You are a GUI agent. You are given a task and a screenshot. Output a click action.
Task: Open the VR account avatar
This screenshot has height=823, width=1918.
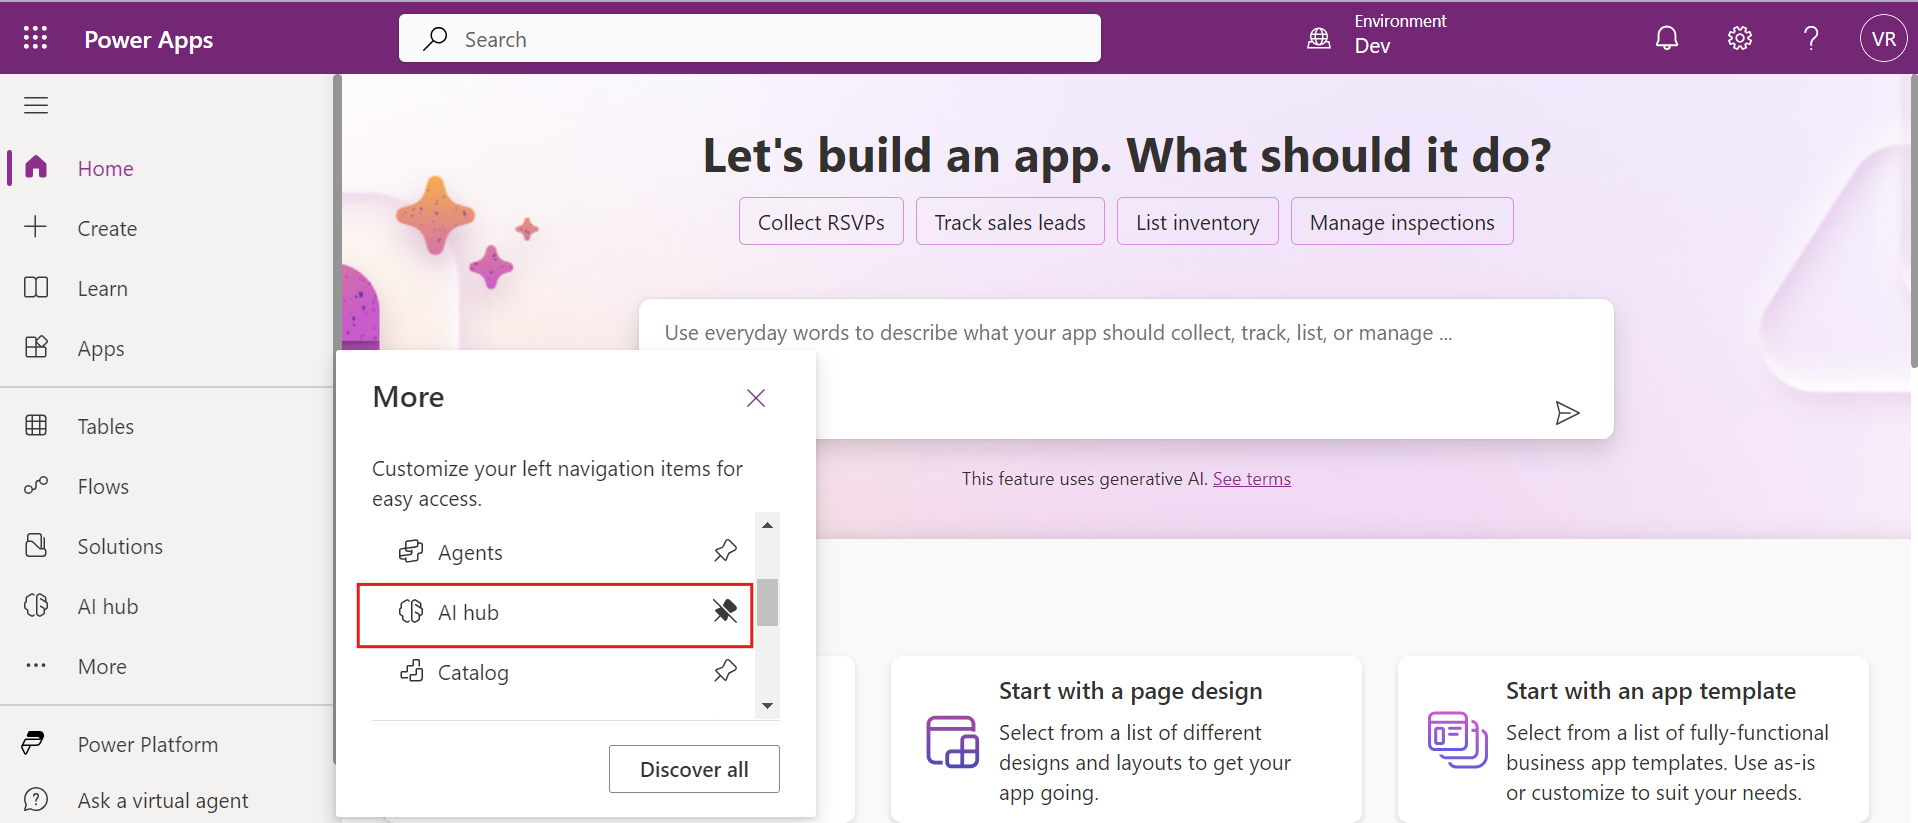pyautogui.click(x=1883, y=39)
